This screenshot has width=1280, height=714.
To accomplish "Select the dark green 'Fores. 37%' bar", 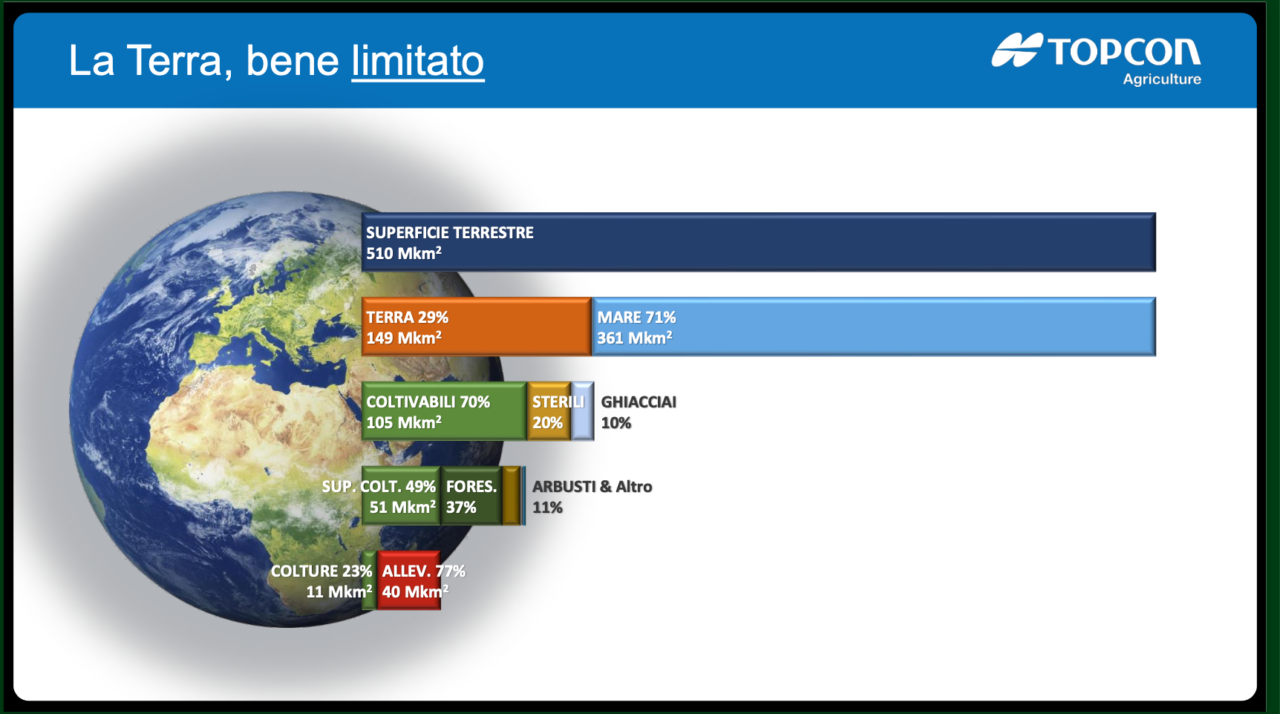I will click(x=472, y=496).
